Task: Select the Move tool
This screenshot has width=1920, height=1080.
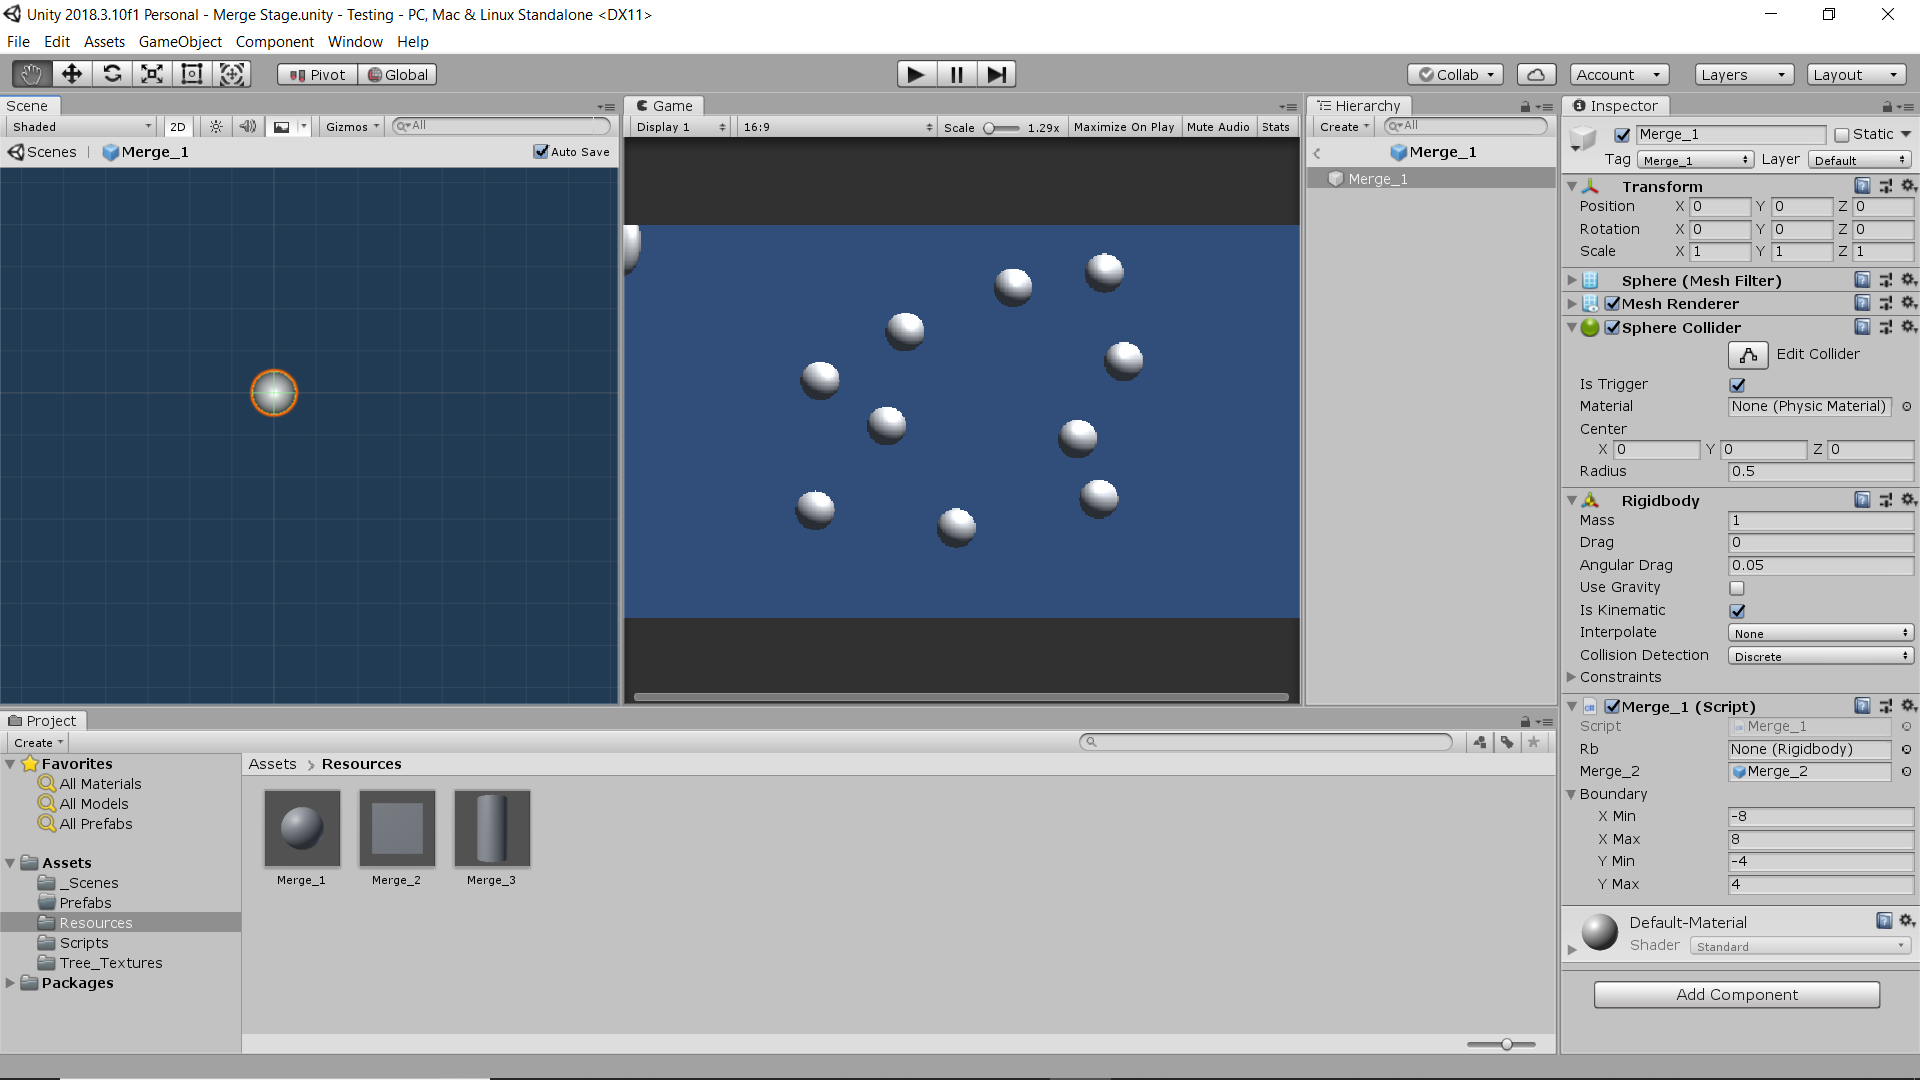Action: tap(71, 74)
